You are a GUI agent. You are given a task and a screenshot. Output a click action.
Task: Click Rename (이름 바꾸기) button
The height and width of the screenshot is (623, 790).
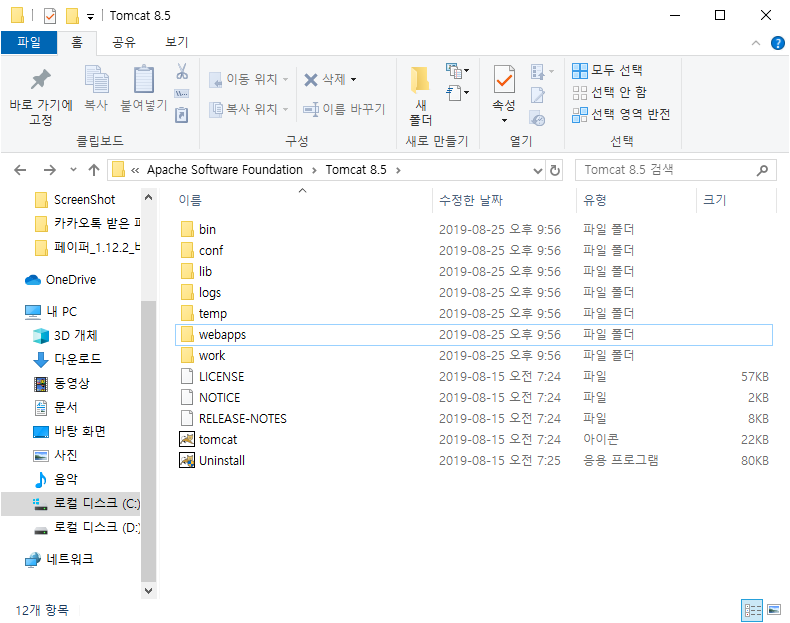(x=344, y=109)
